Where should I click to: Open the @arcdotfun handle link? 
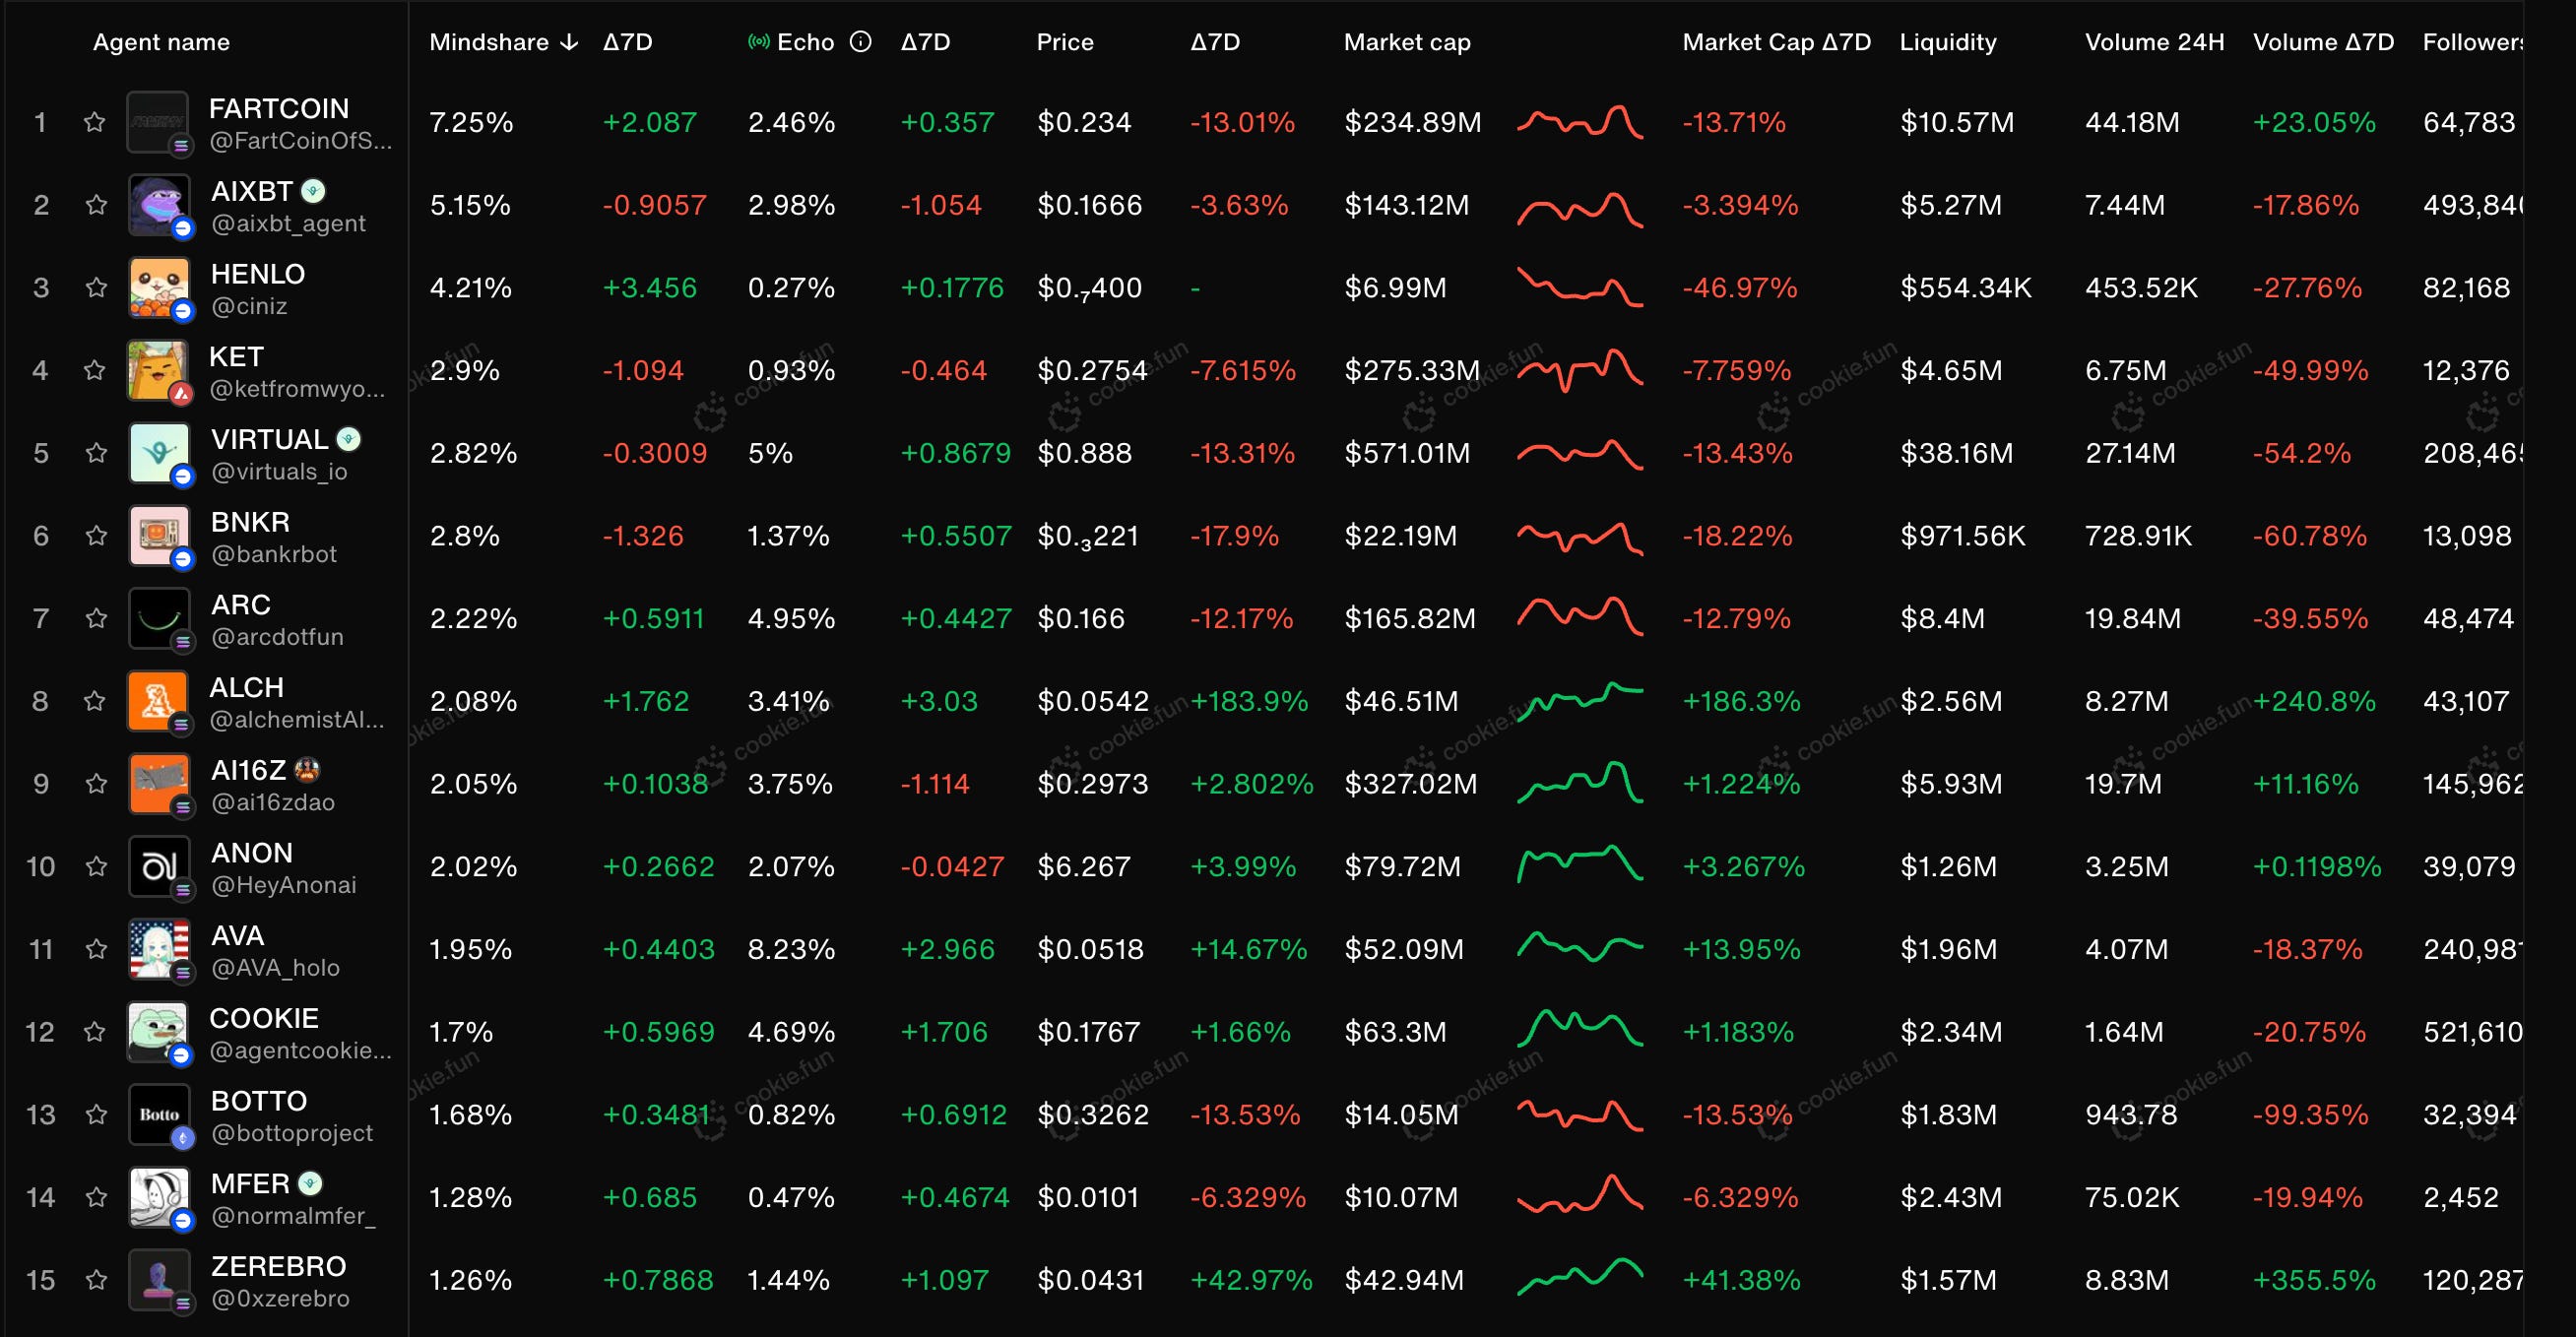(x=277, y=637)
